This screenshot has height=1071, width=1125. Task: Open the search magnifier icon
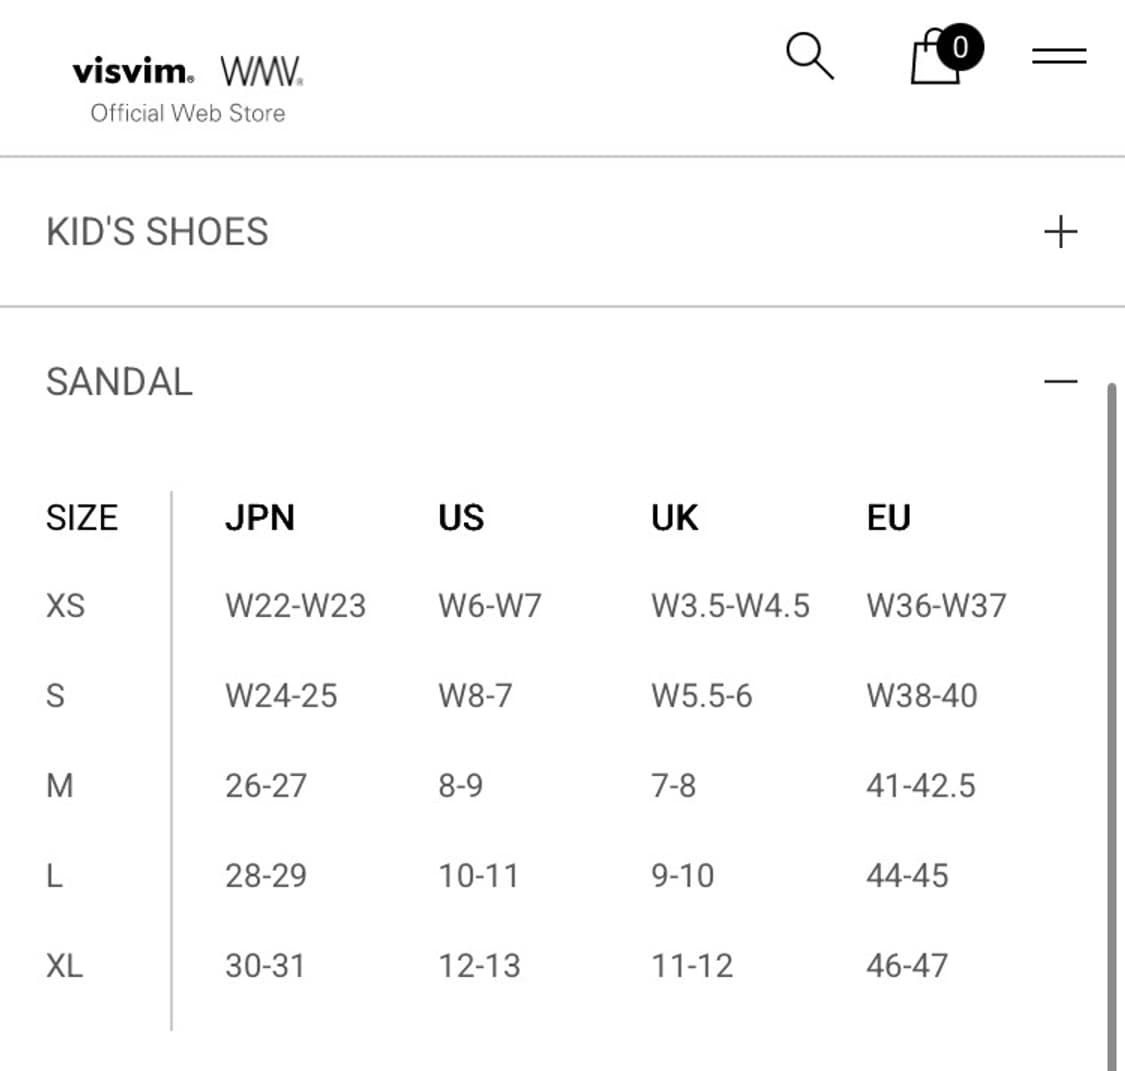(810, 56)
